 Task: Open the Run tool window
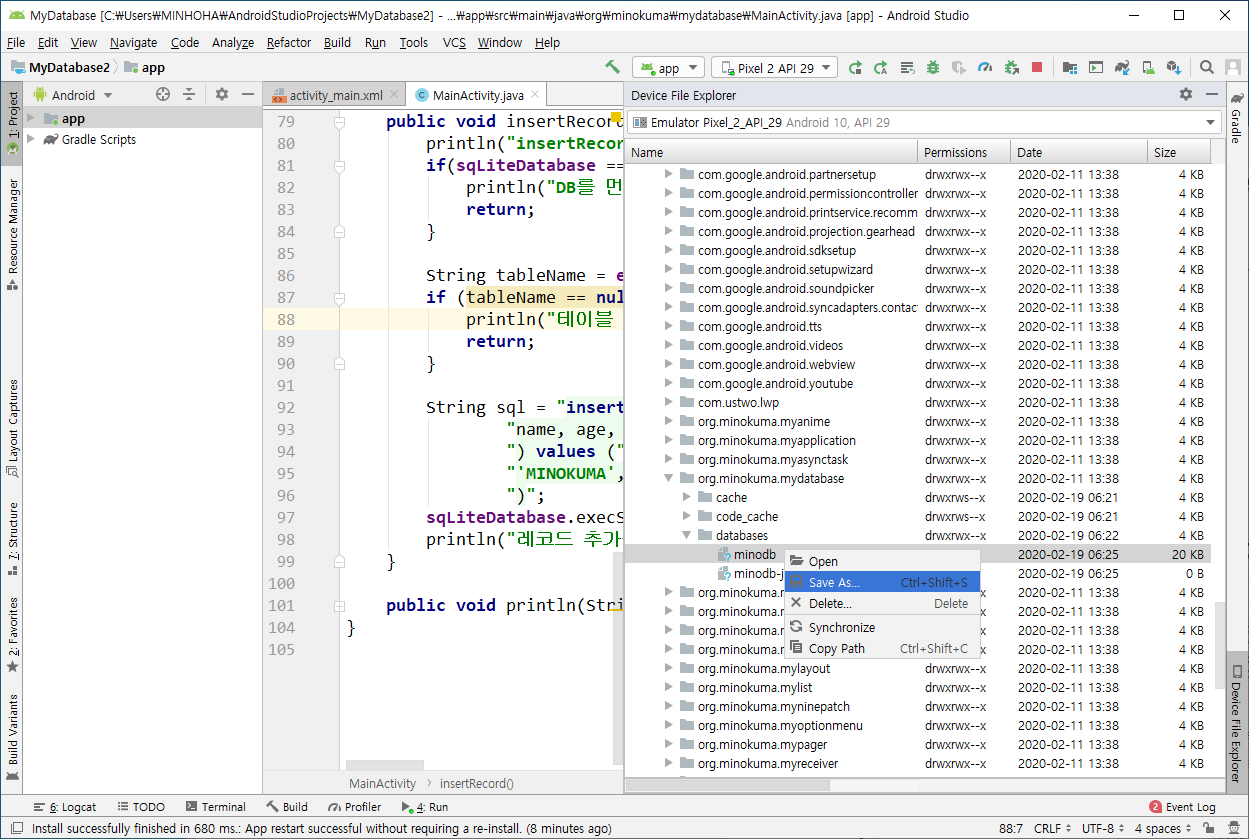[425, 806]
